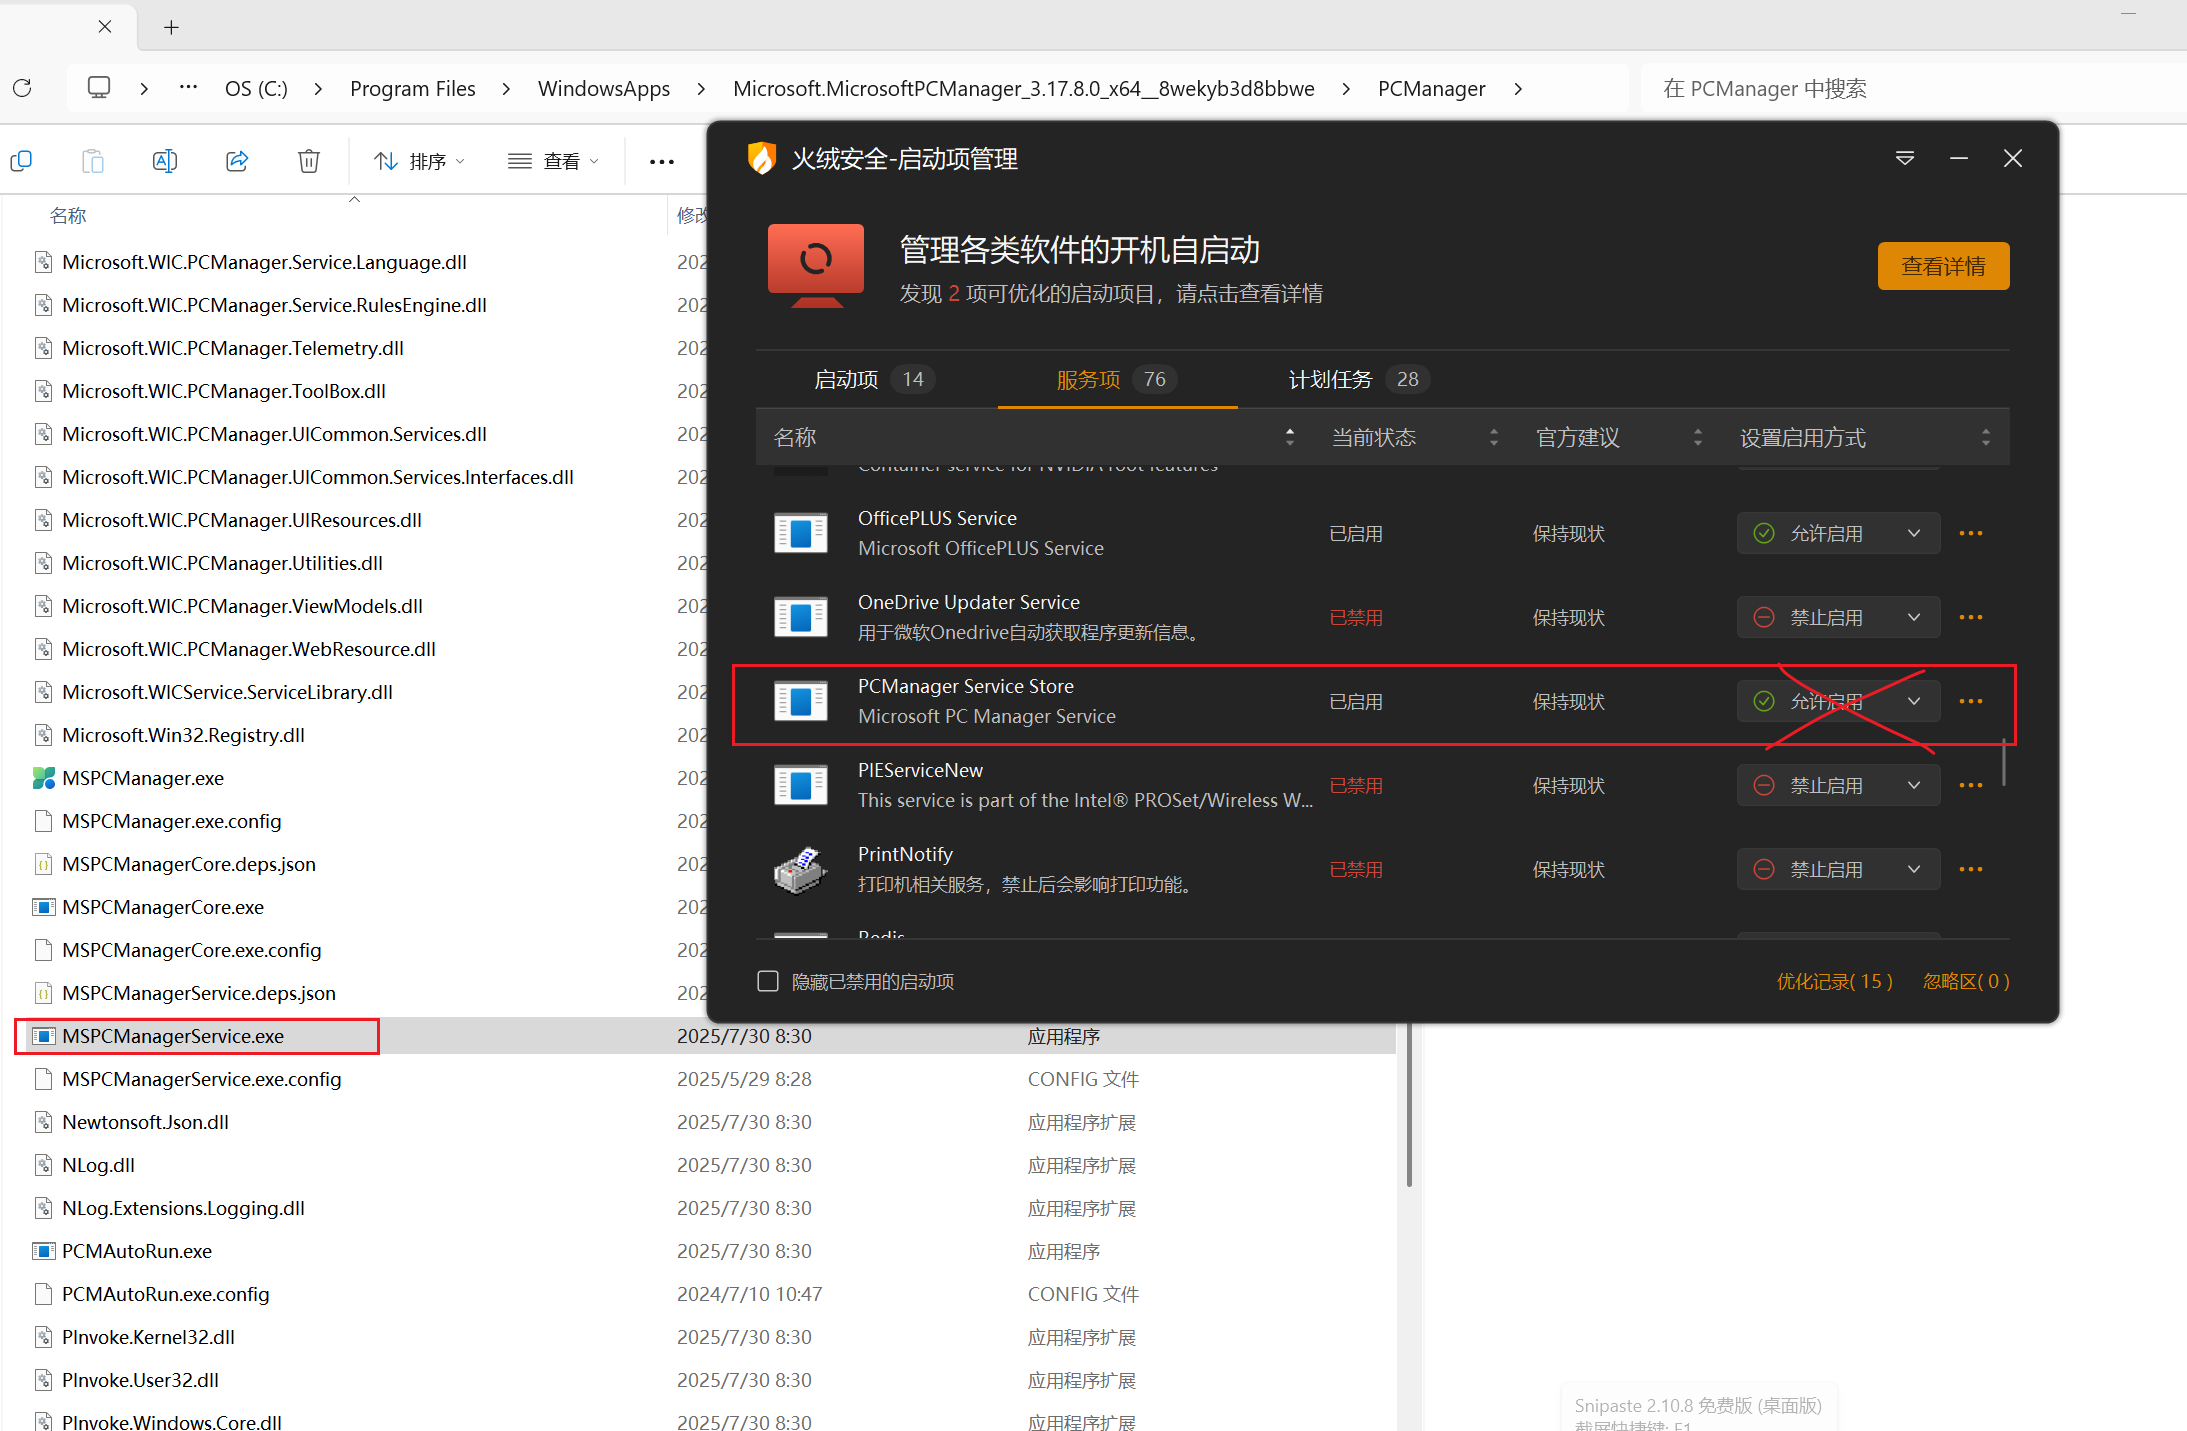The image size is (2187, 1431).
Task: Click the PrintNotify printer icon
Action: (801, 870)
